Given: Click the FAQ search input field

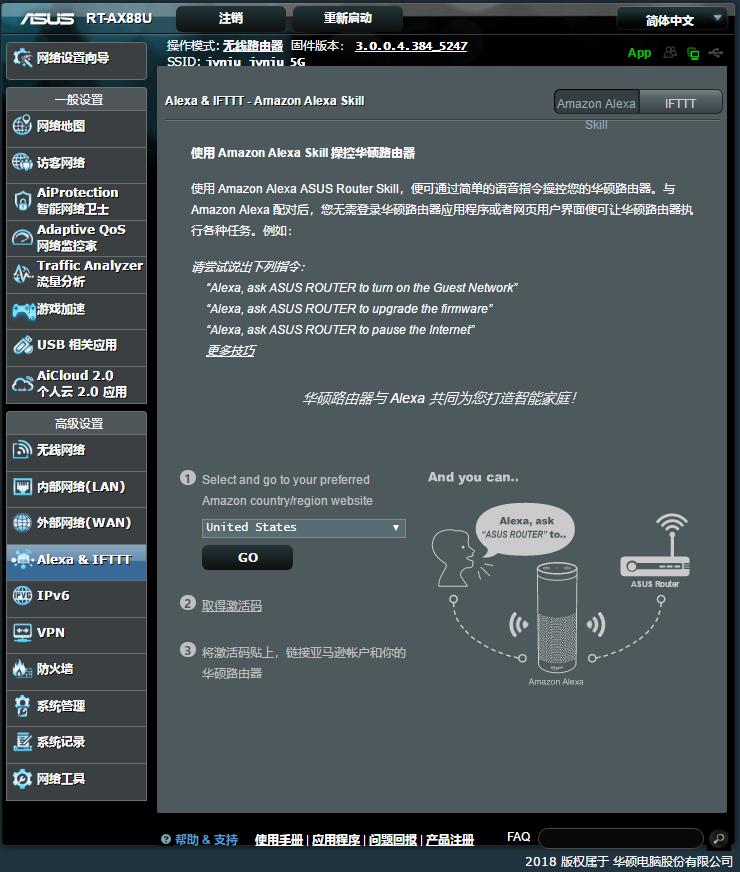Looking at the screenshot, I should pyautogui.click(x=621, y=838).
